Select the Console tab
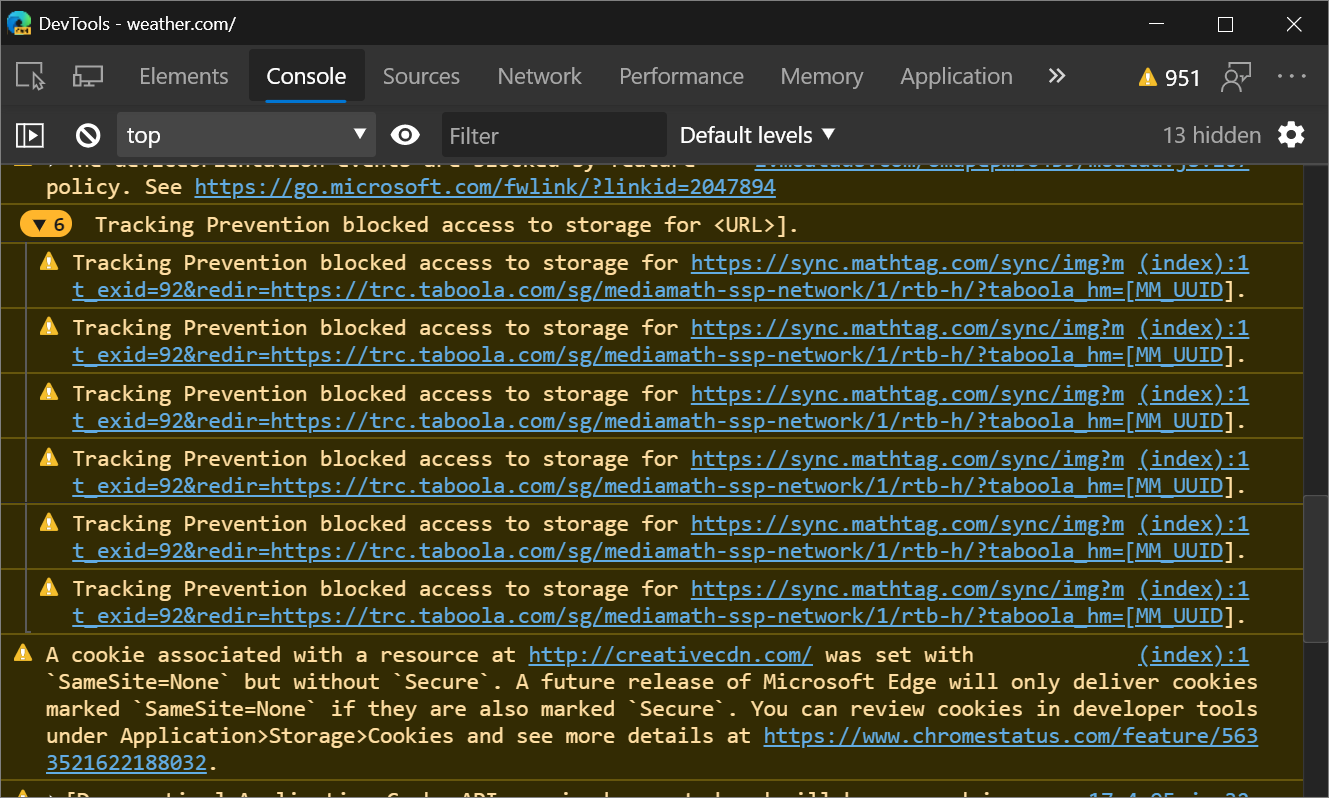This screenshot has width=1329, height=798. 306,76
